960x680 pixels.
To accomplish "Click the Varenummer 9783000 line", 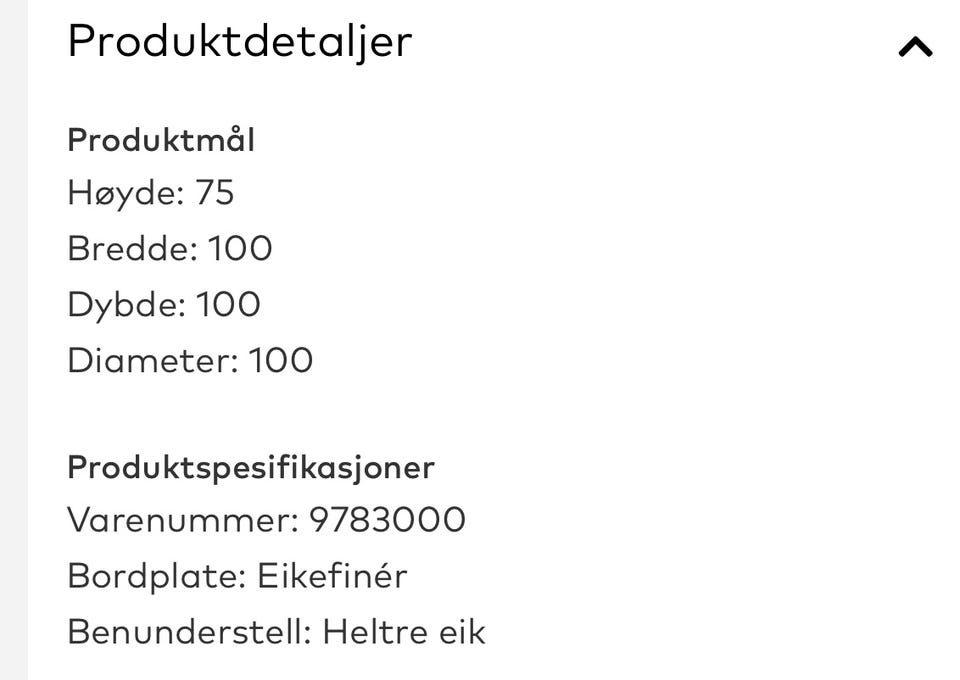I will (x=265, y=520).
